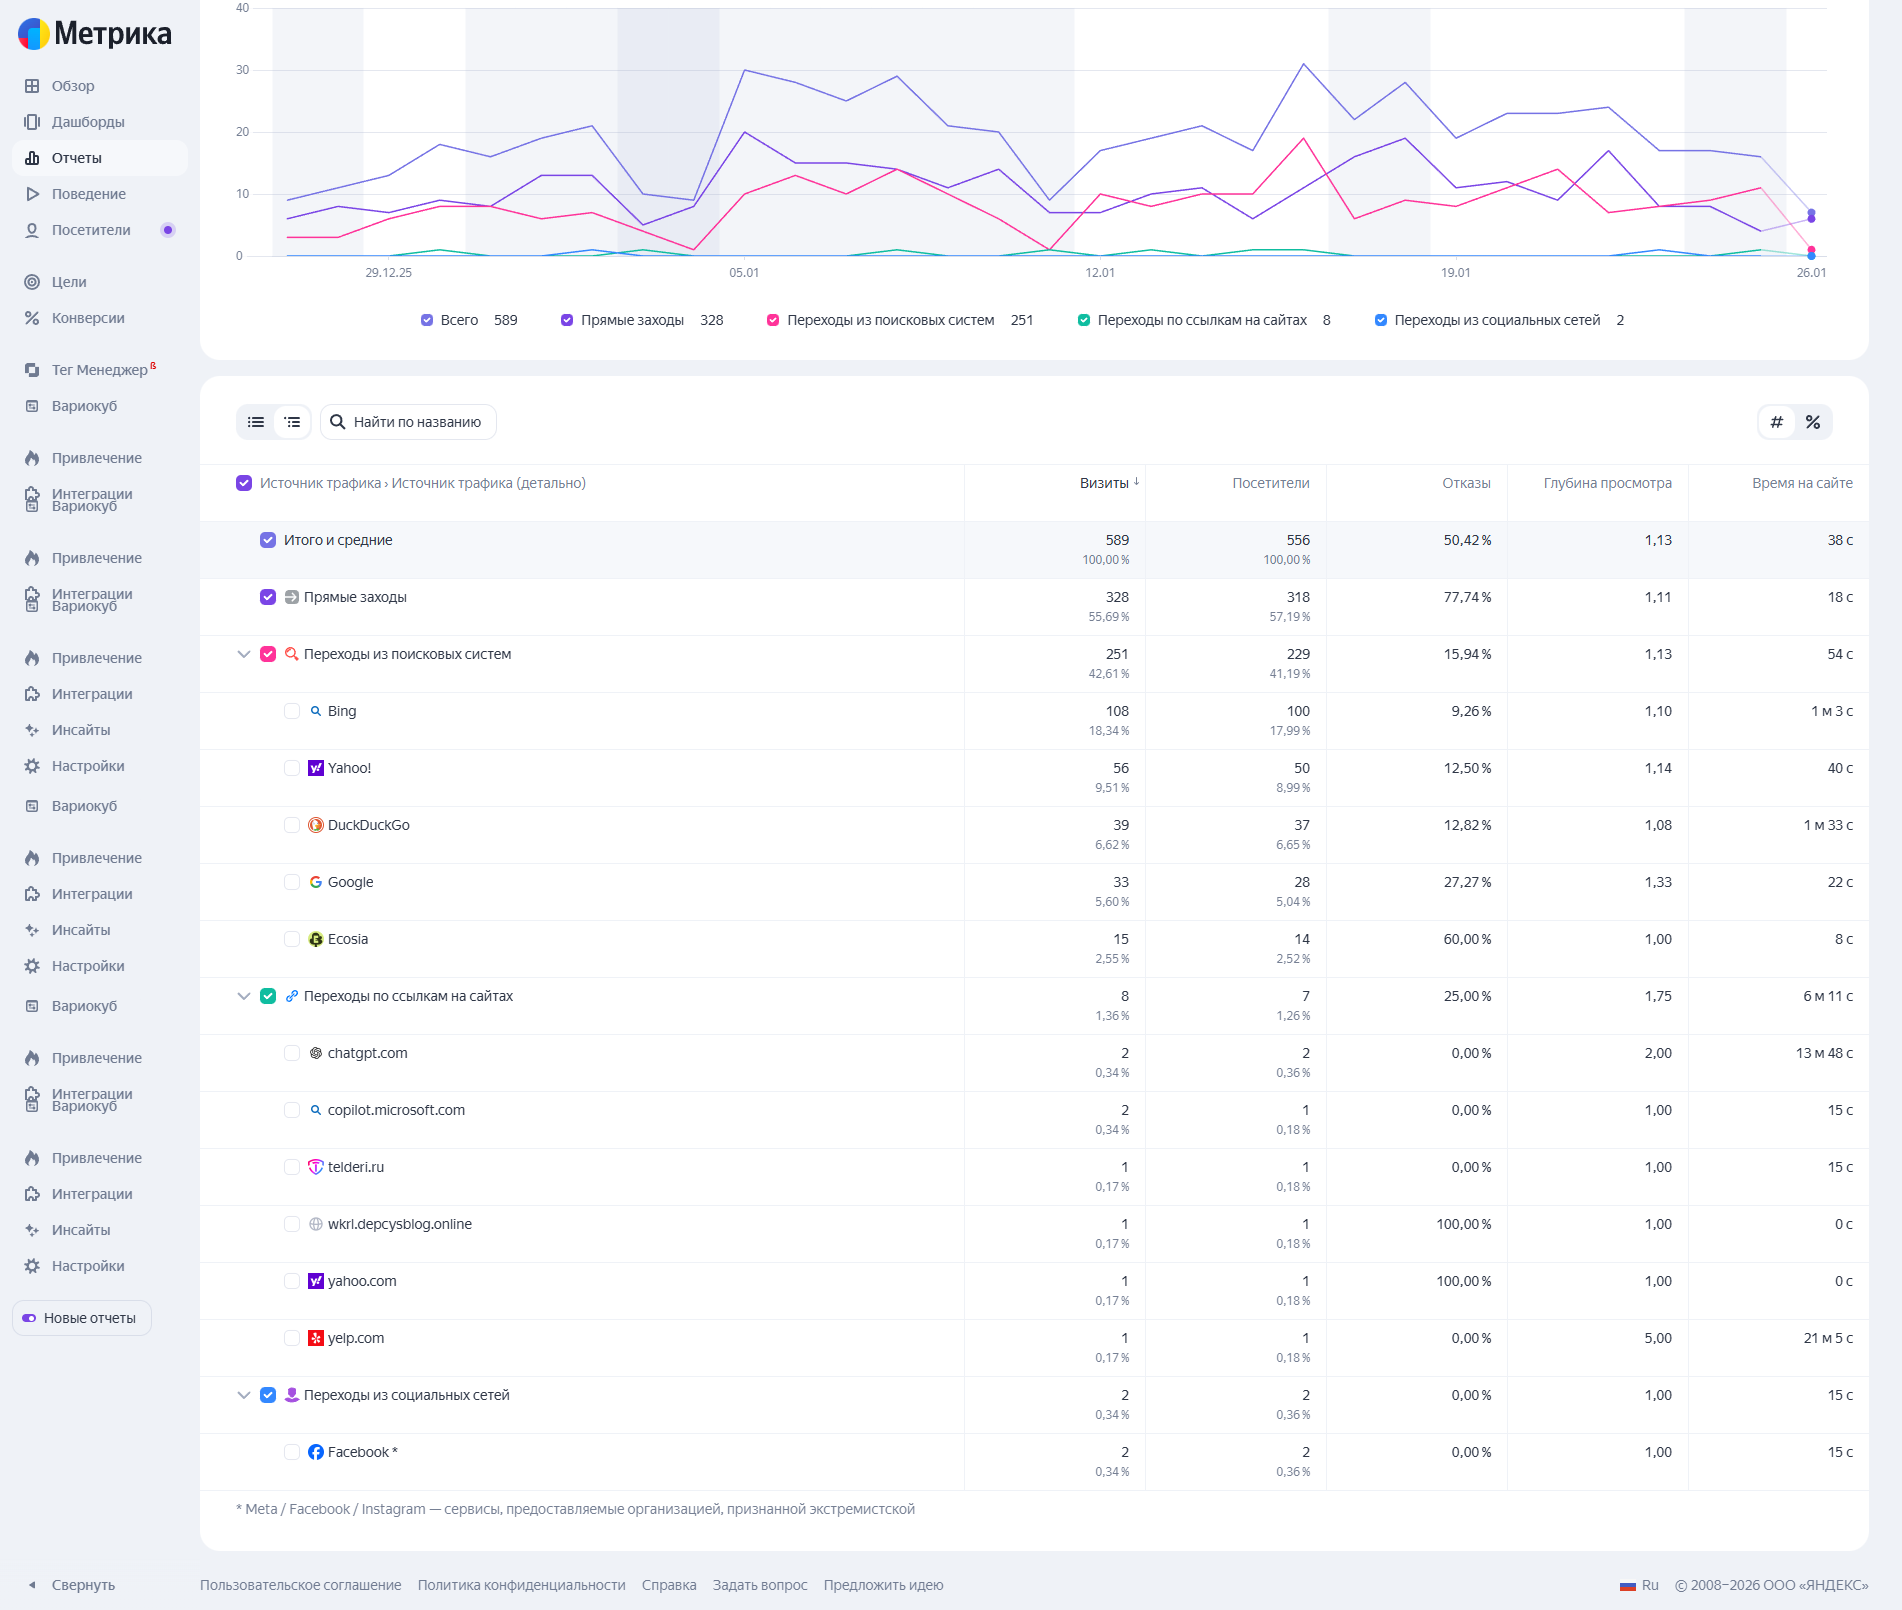Show values as percentages (%)

point(1813,422)
